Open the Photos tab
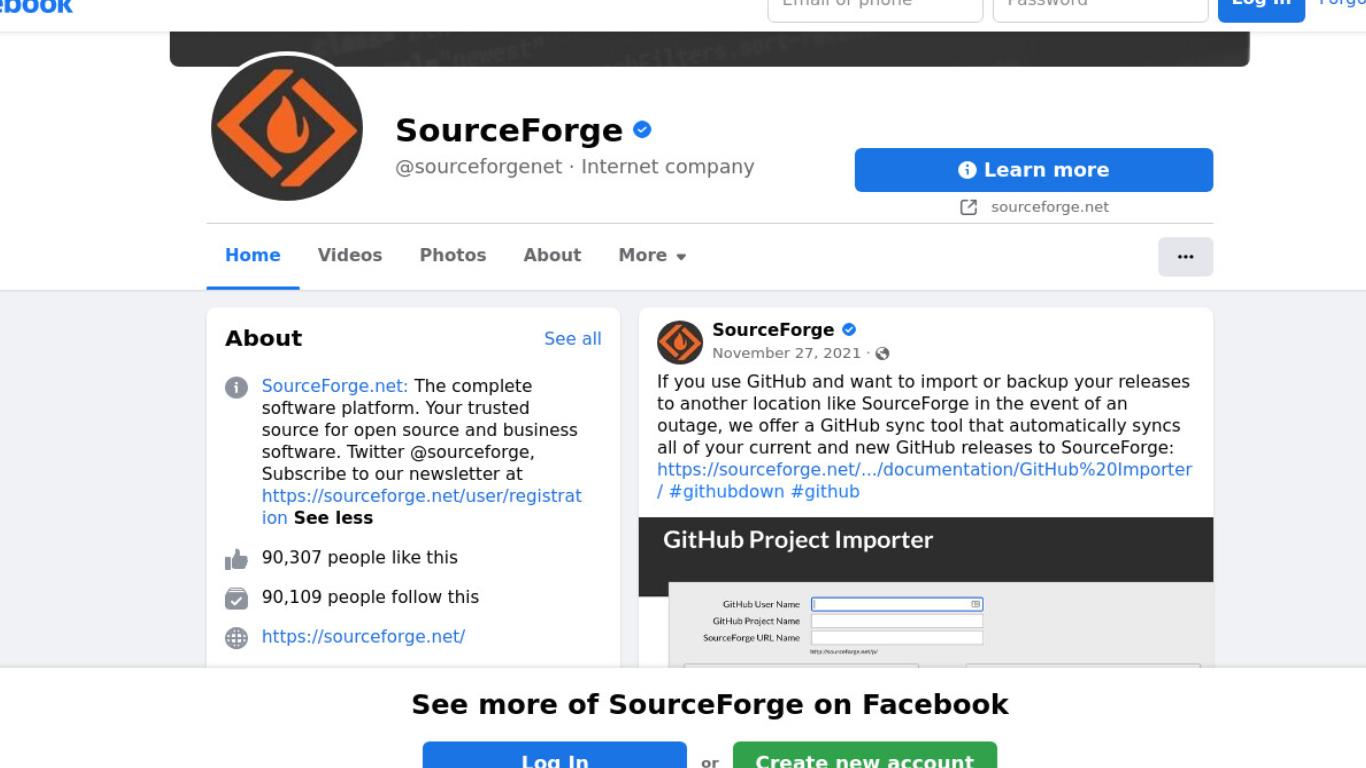1366x768 pixels. (x=453, y=255)
